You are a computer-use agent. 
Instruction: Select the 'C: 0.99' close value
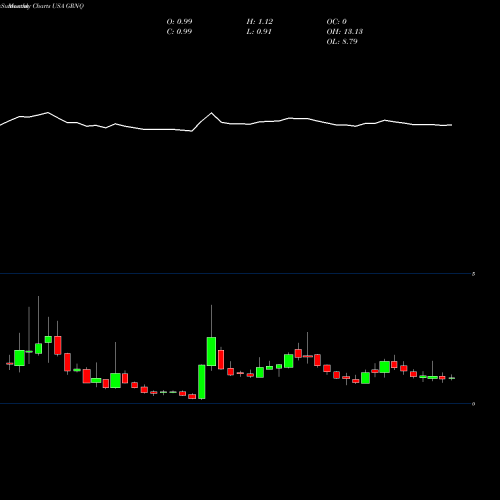pos(179,31)
